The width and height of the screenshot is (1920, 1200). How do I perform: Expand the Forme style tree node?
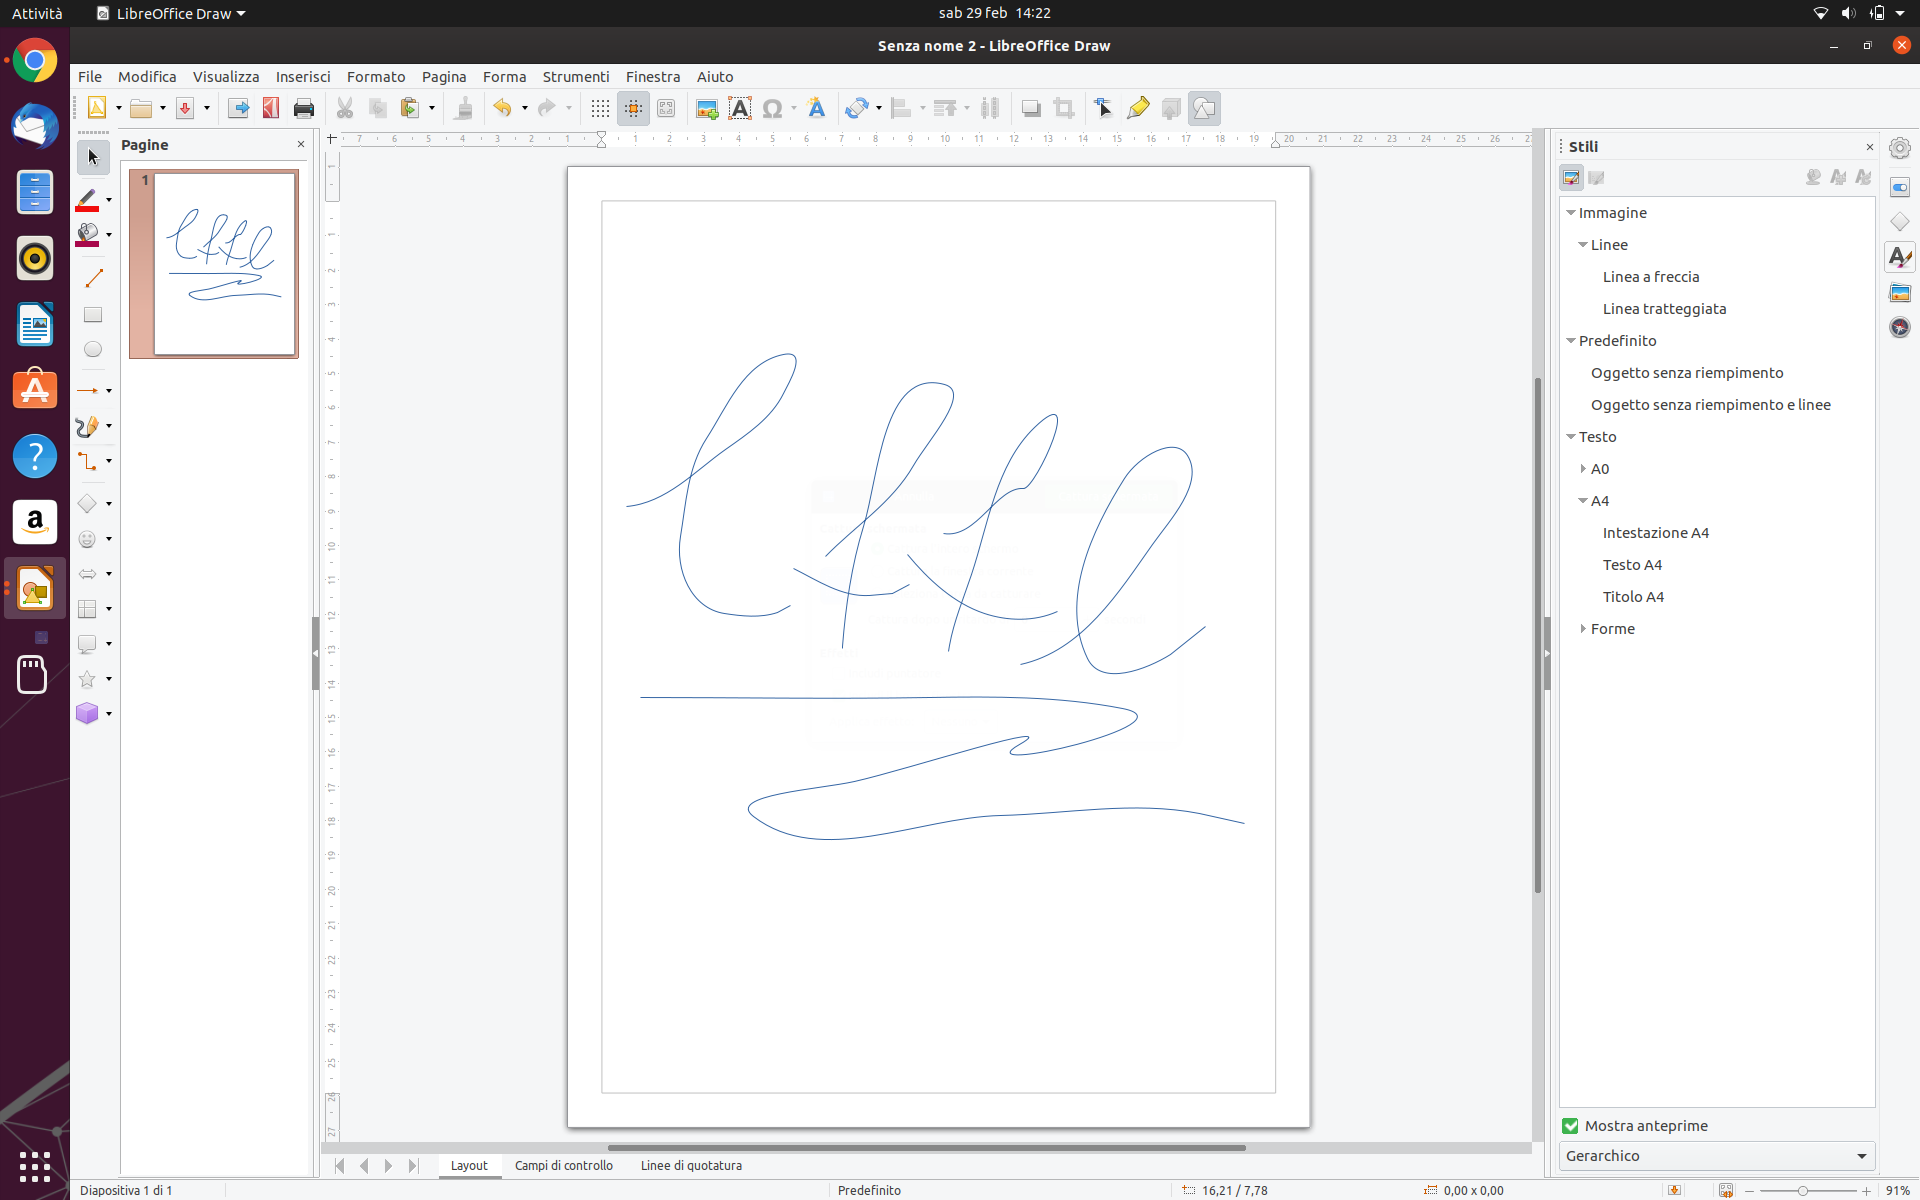click(x=1583, y=629)
